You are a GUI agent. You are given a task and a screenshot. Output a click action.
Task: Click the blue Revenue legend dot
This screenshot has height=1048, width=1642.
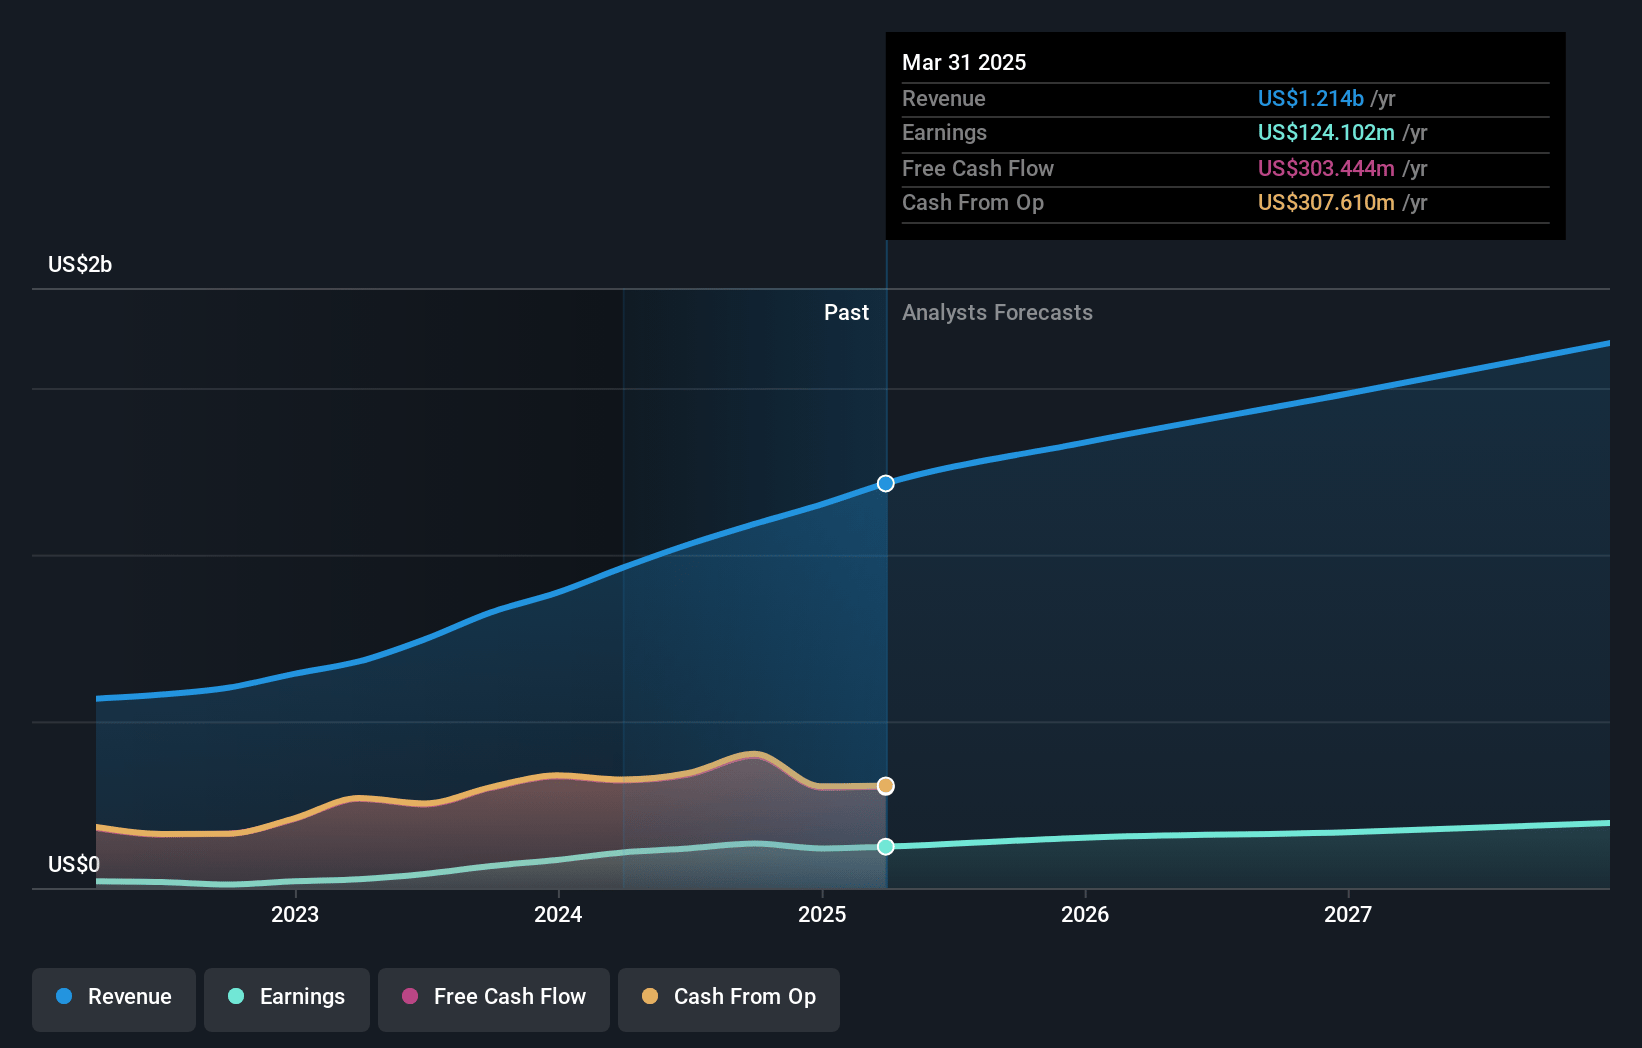(x=64, y=996)
